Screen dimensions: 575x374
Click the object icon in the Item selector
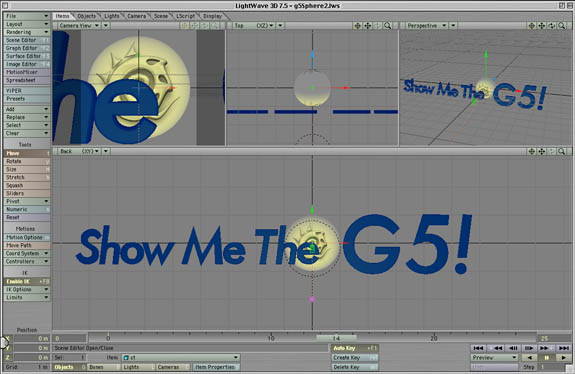pyautogui.click(x=126, y=358)
